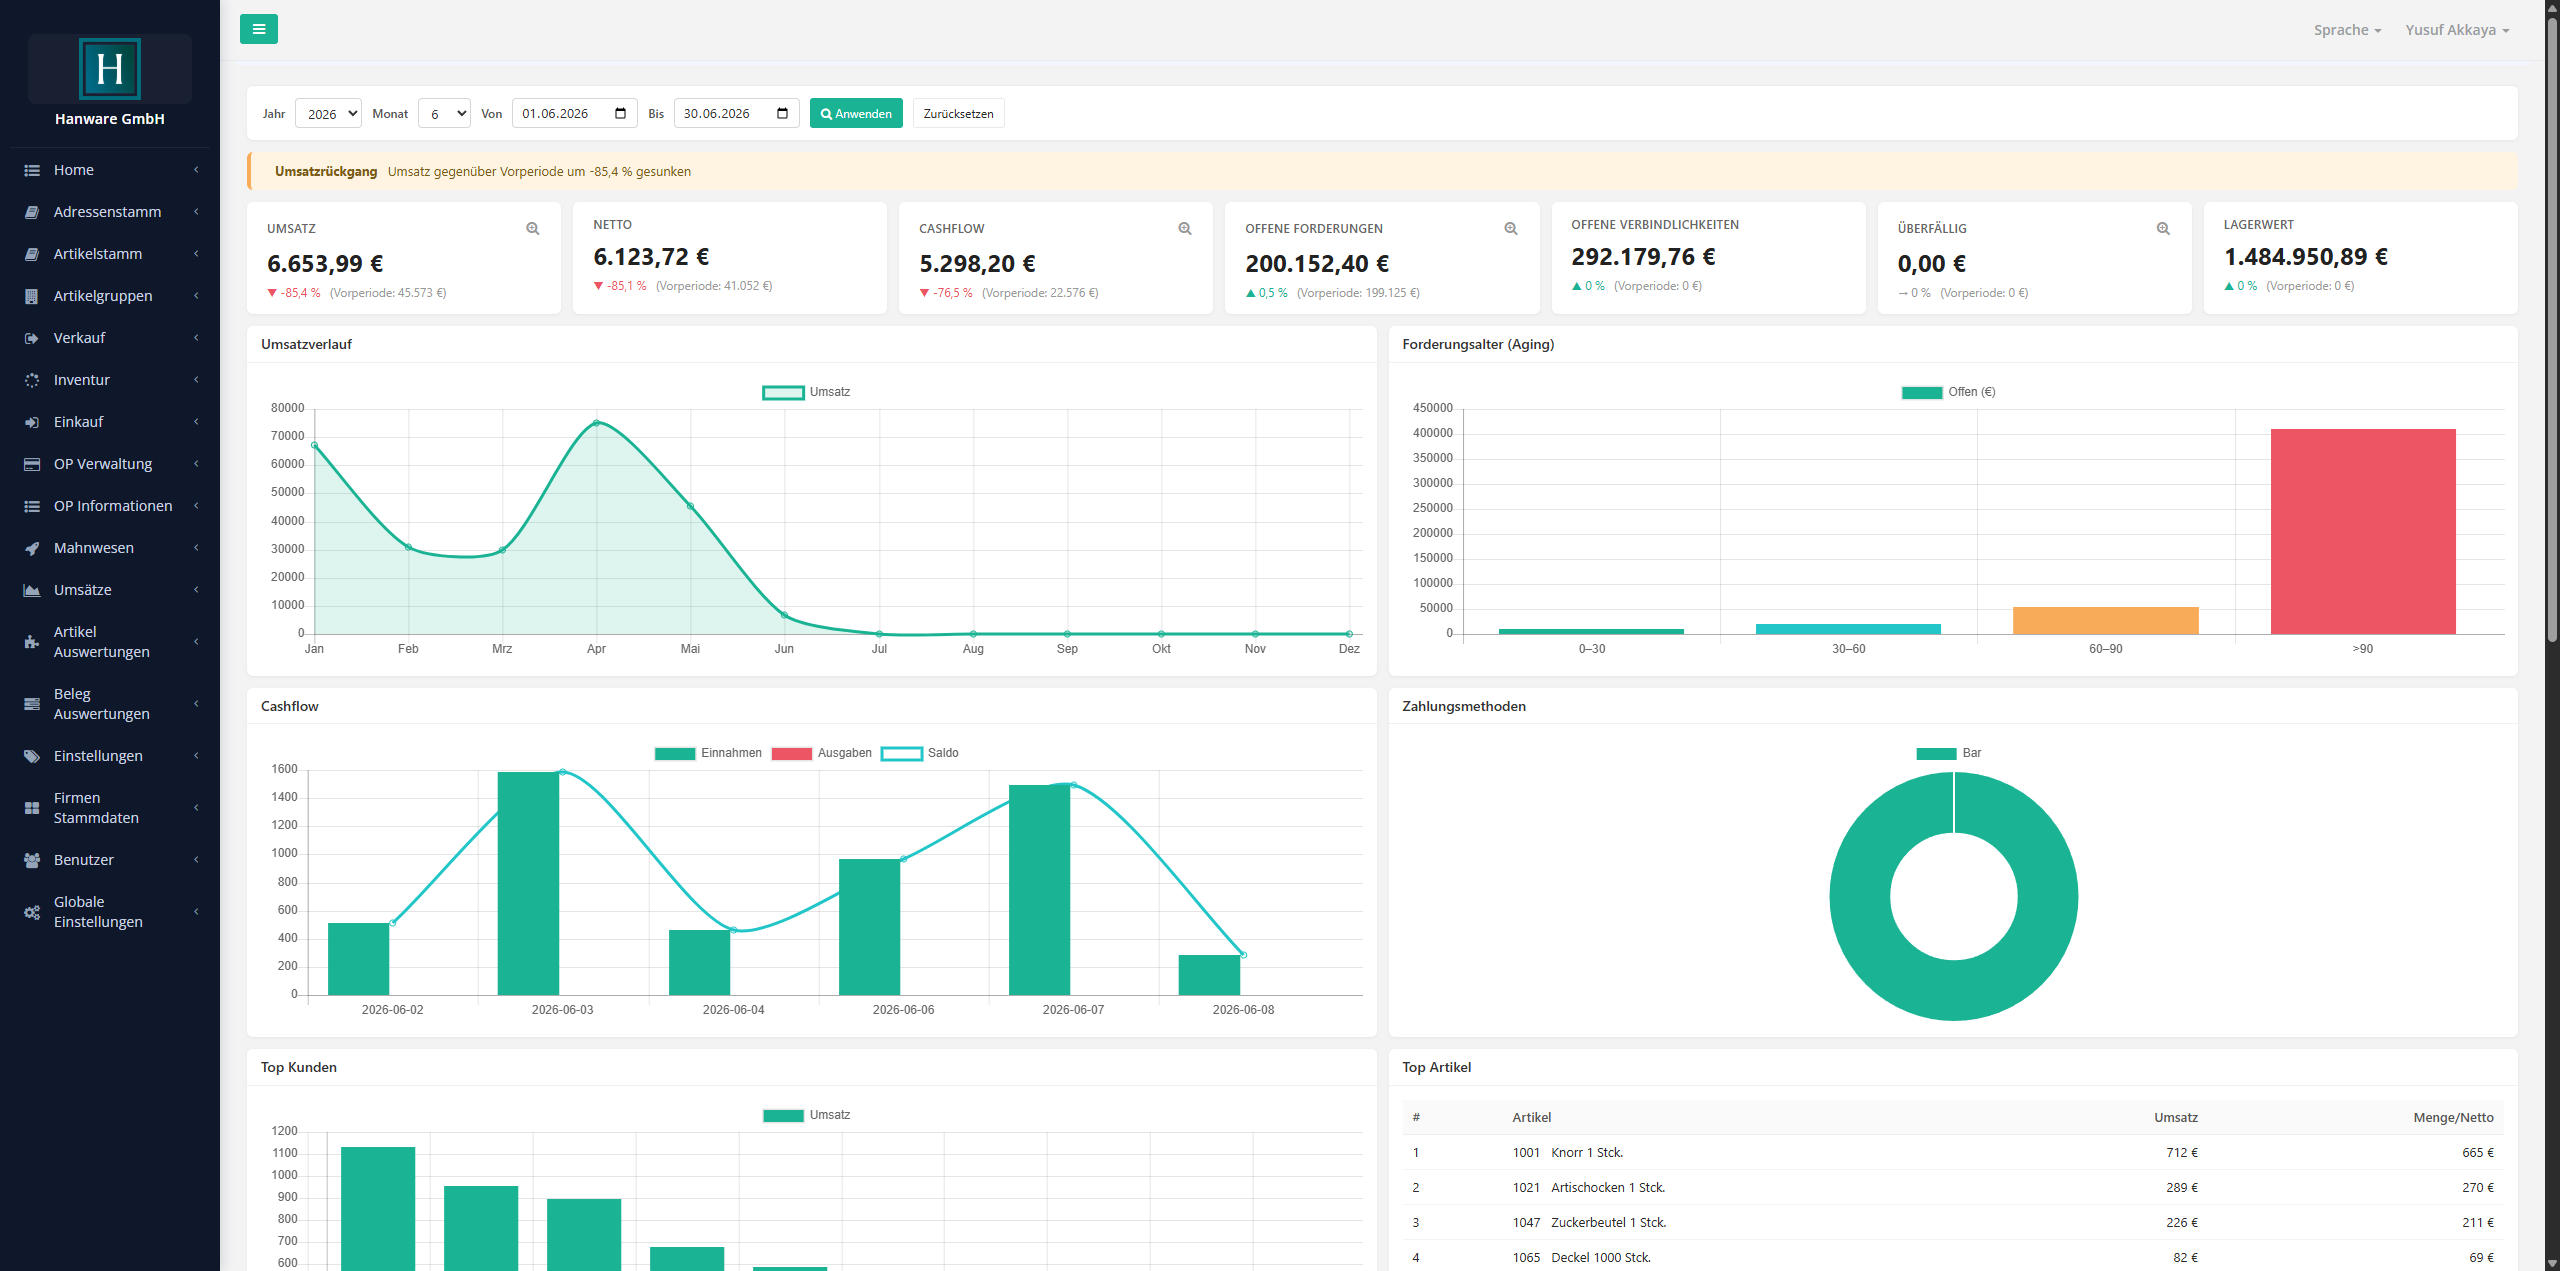Toggle Einnahmen legend in Cashflow chart
This screenshot has height=1271, width=2560.
coord(708,753)
